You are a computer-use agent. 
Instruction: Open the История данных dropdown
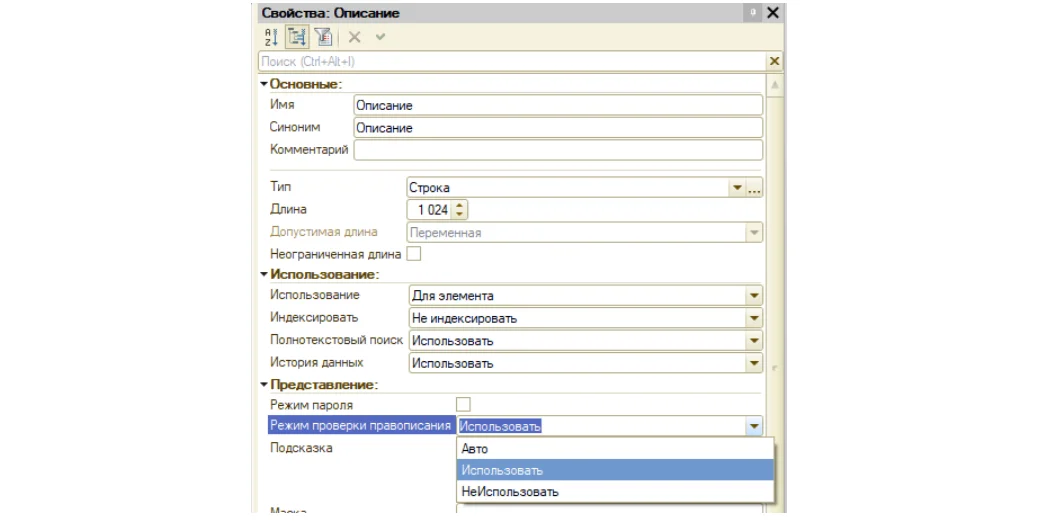pos(754,363)
